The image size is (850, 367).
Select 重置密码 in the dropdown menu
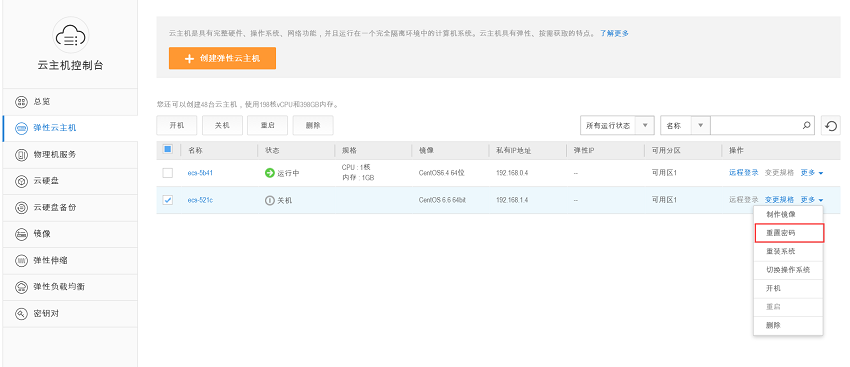pyautogui.click(x=788, y=233)
